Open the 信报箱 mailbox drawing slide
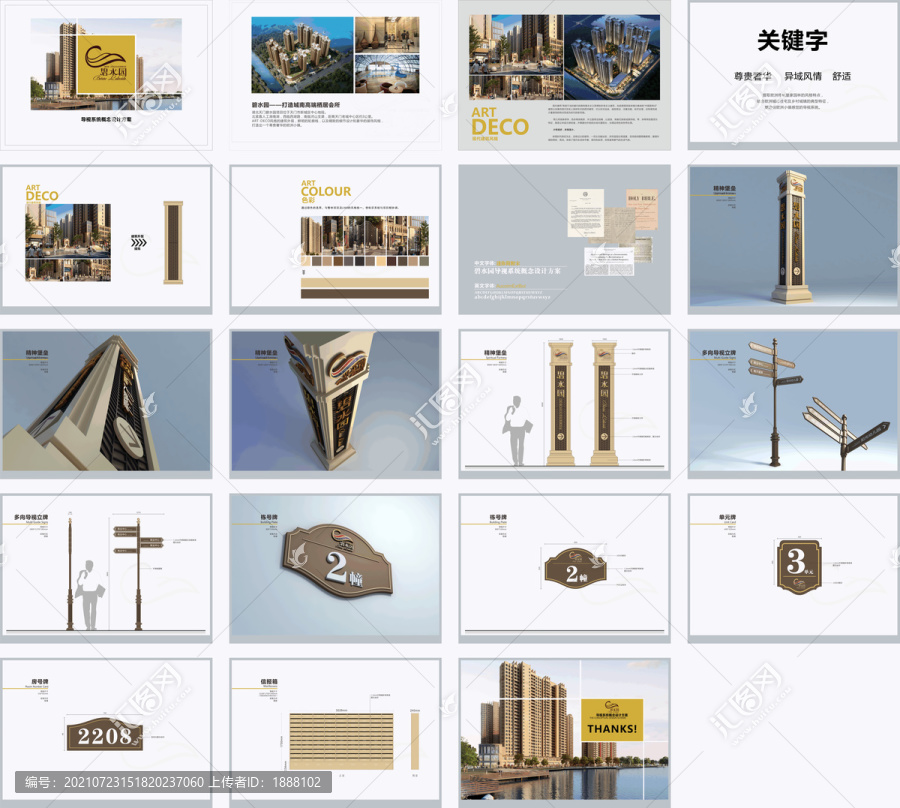The width and height of the screenshot is (900, 808). click(x=335, y=733)
